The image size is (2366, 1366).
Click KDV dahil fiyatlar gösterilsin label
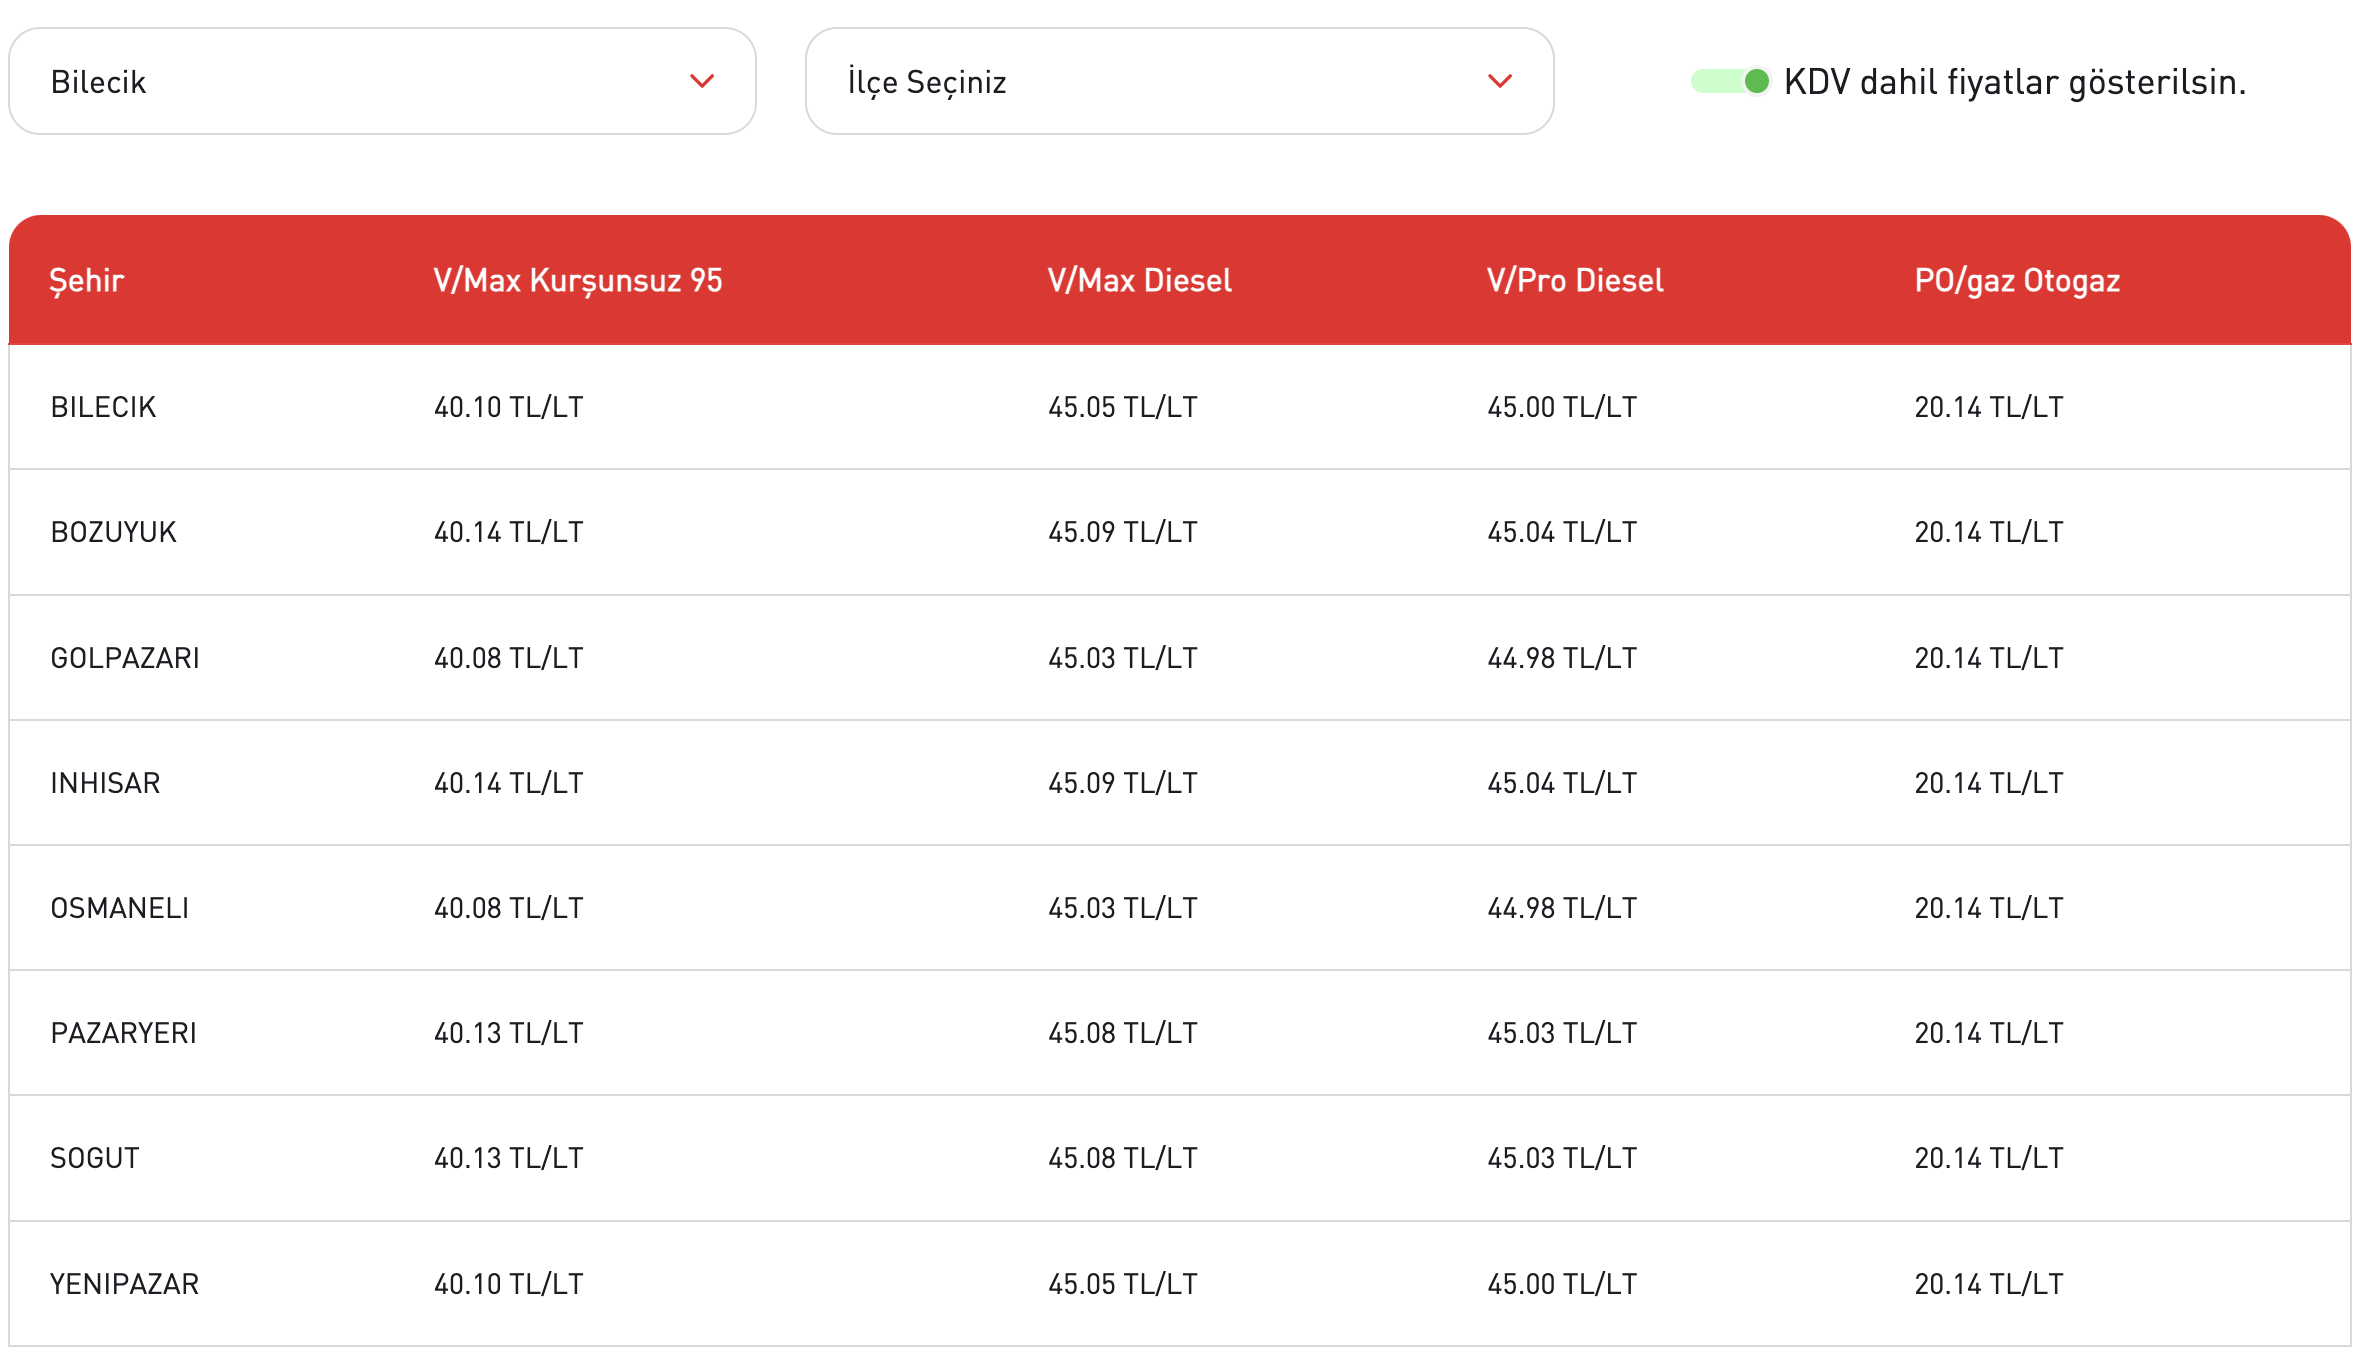pyautogui.click(x=2014, y=82)
